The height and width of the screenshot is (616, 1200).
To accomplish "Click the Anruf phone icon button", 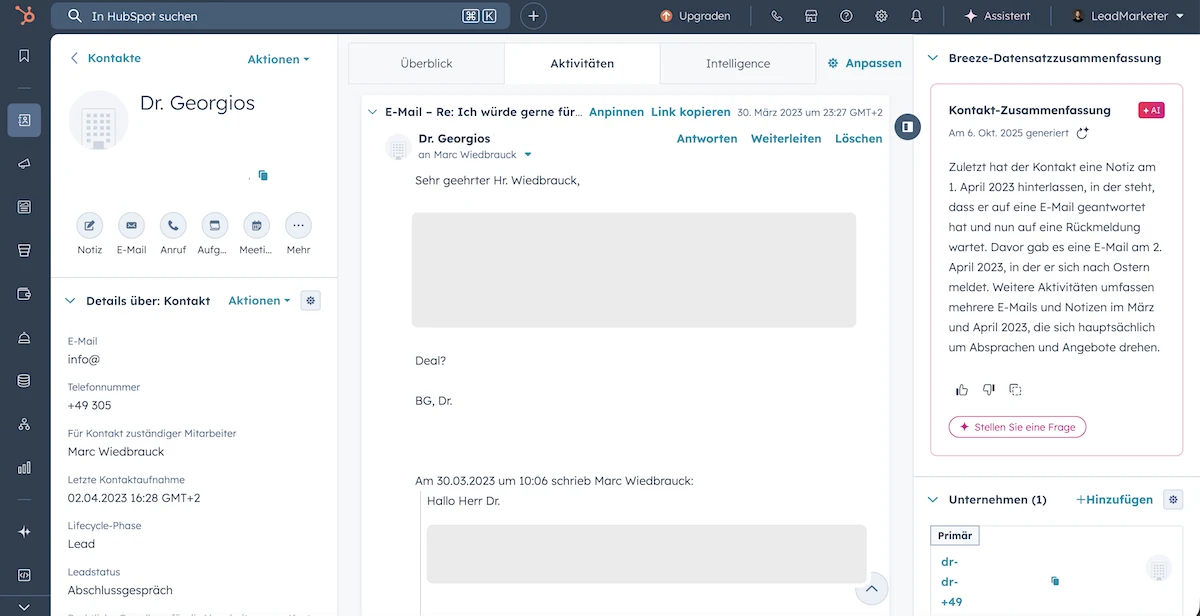I will click(173, 226).
